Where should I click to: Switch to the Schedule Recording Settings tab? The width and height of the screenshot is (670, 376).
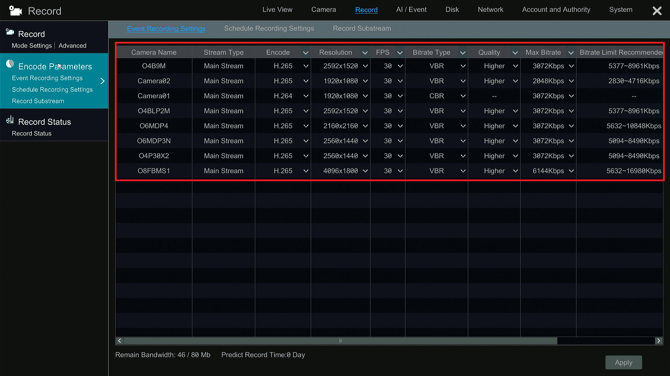pyautogui.click(x=269, y=29)
